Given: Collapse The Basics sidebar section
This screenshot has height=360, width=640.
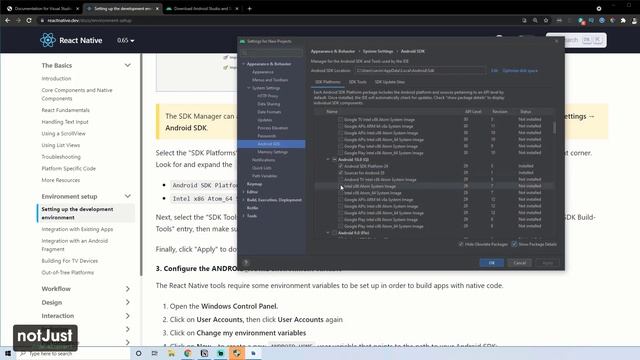Looking at the screenshot, I should (x=127, y=65).
